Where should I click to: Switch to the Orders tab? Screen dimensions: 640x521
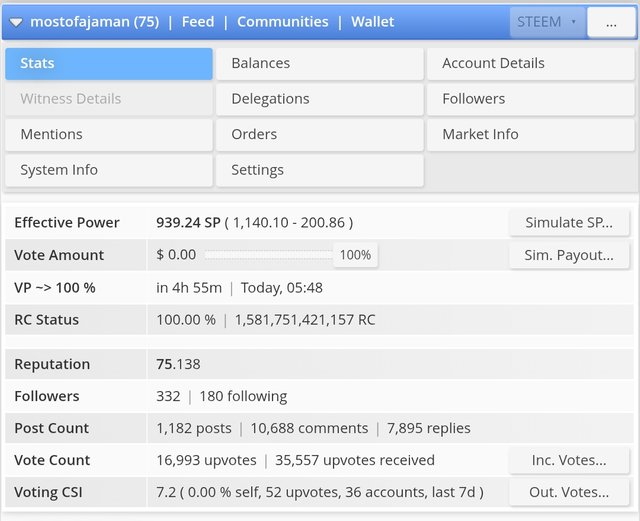click(320, 134)
